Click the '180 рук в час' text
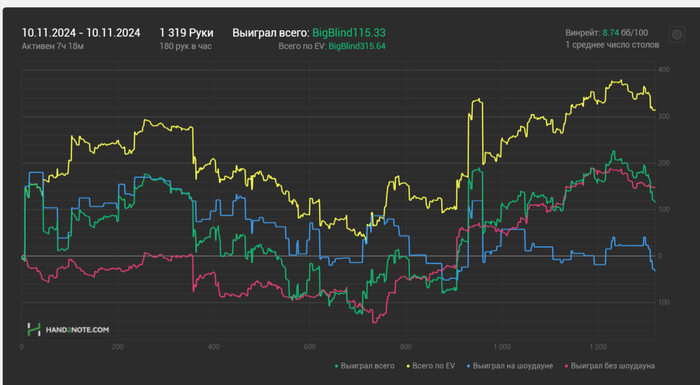 click(x=185, y=46)
